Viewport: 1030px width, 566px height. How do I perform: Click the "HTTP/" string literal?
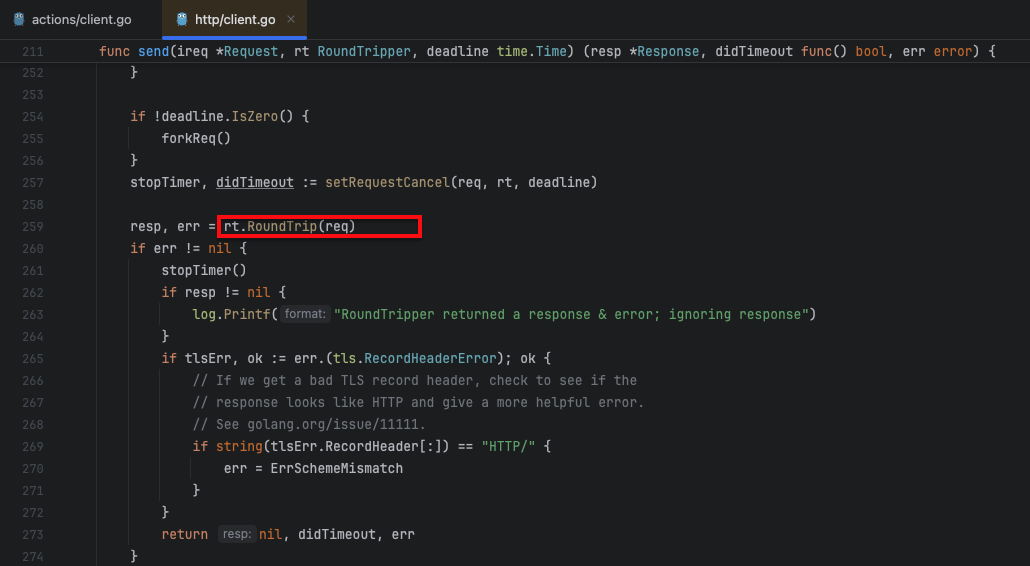[x=508, y=446]
